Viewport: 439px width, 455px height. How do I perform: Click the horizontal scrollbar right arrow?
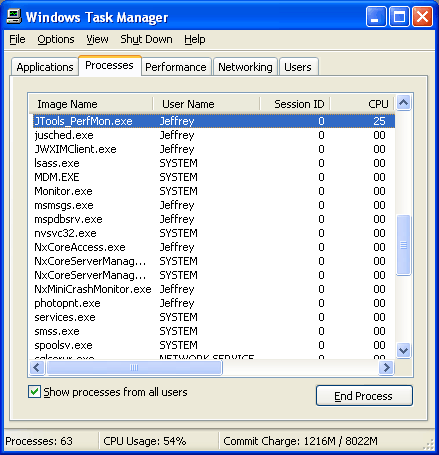(387, 368)
